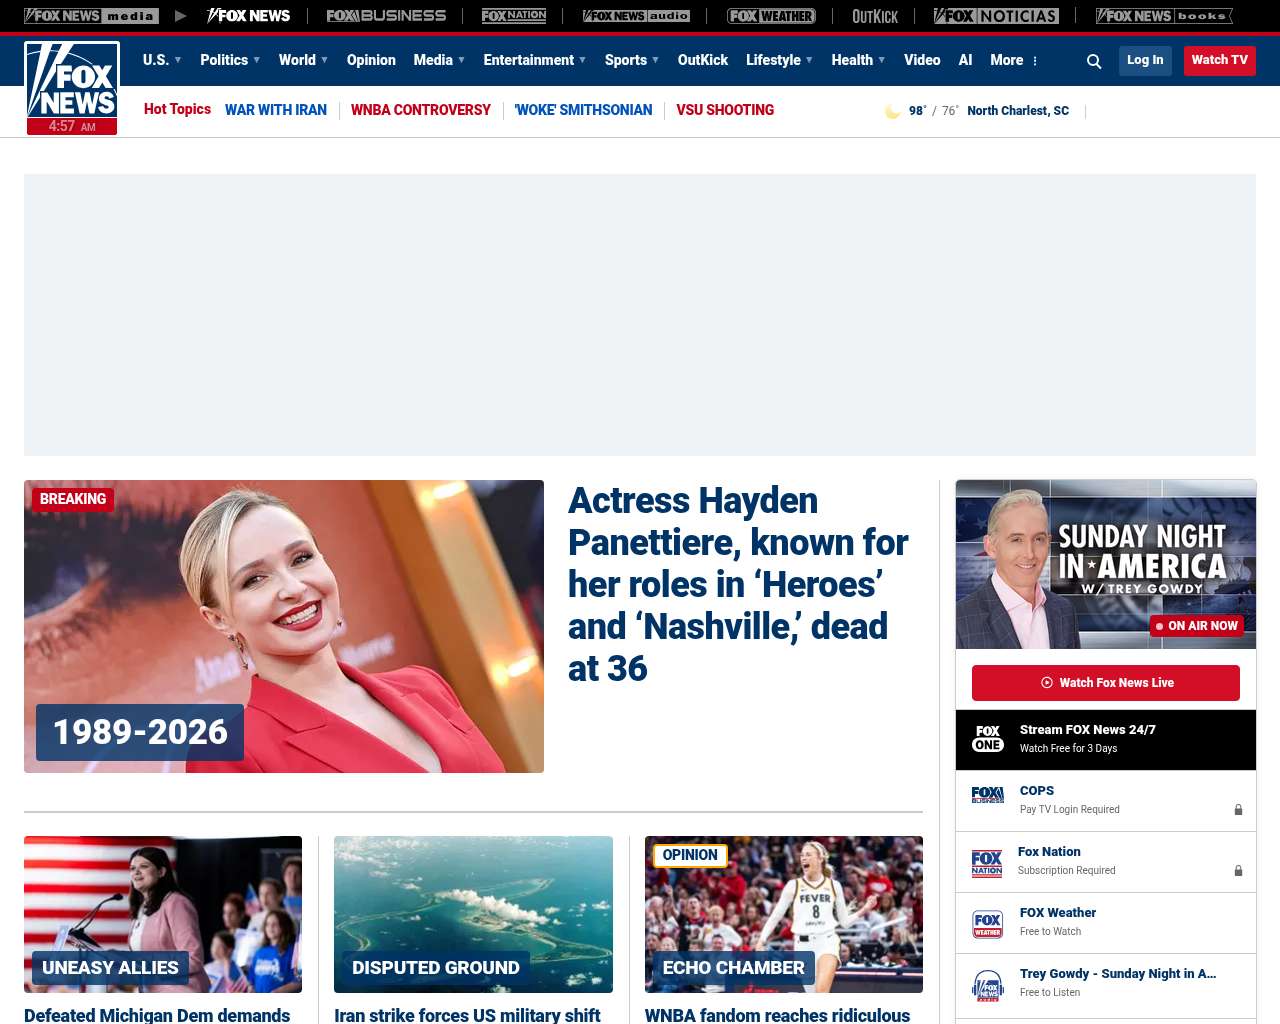Screen dimensions: 1280x1024
Task: Go to Fox Business network logo
Action: (x=386, y=16)
